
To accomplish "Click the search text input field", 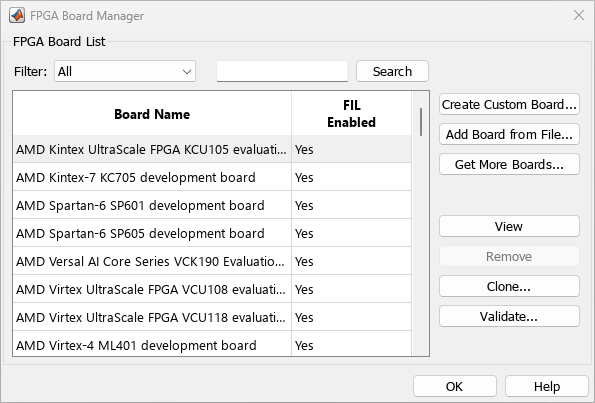I will (282, 71).
